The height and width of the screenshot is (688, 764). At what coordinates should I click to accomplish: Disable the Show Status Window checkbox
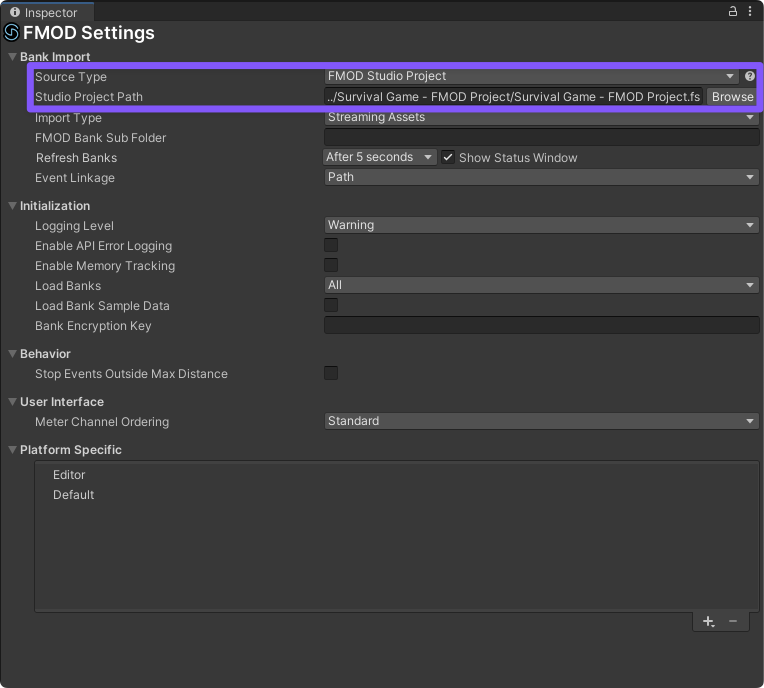[x=448, y=157]
